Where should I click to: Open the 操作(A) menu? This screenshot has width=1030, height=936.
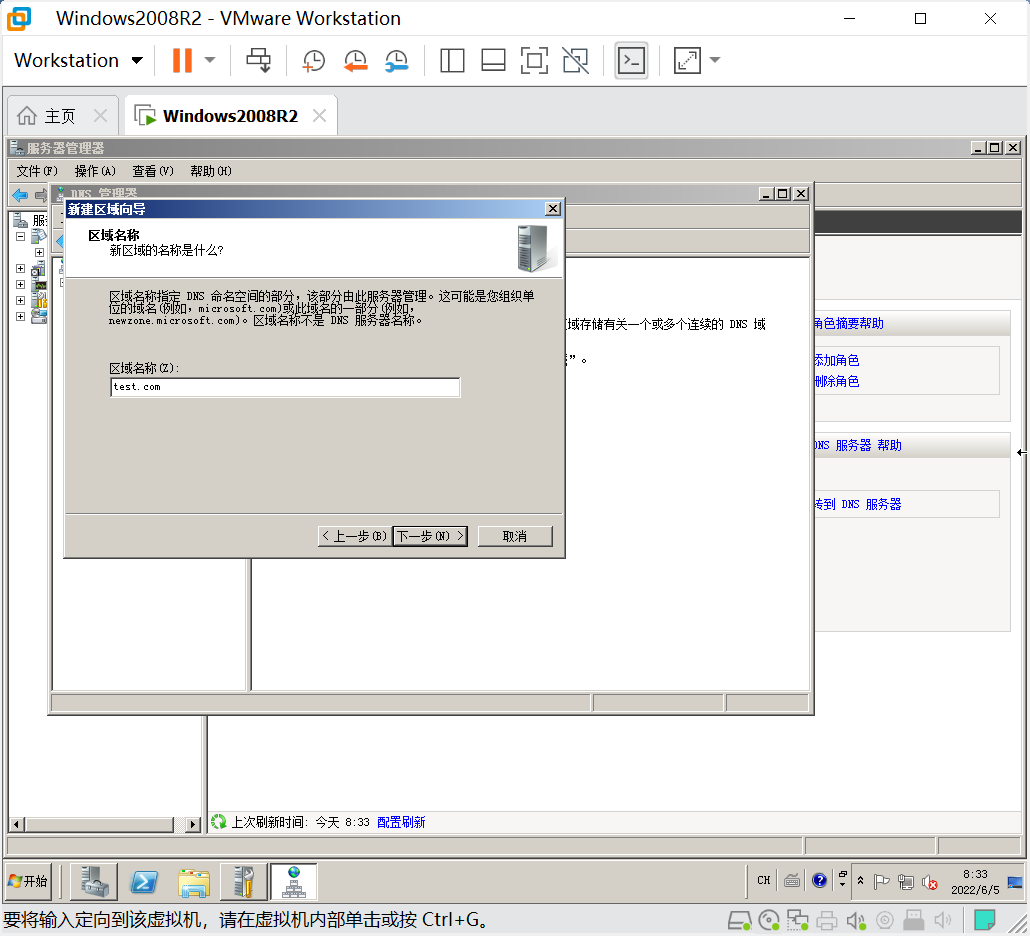(x=95, y=171)
